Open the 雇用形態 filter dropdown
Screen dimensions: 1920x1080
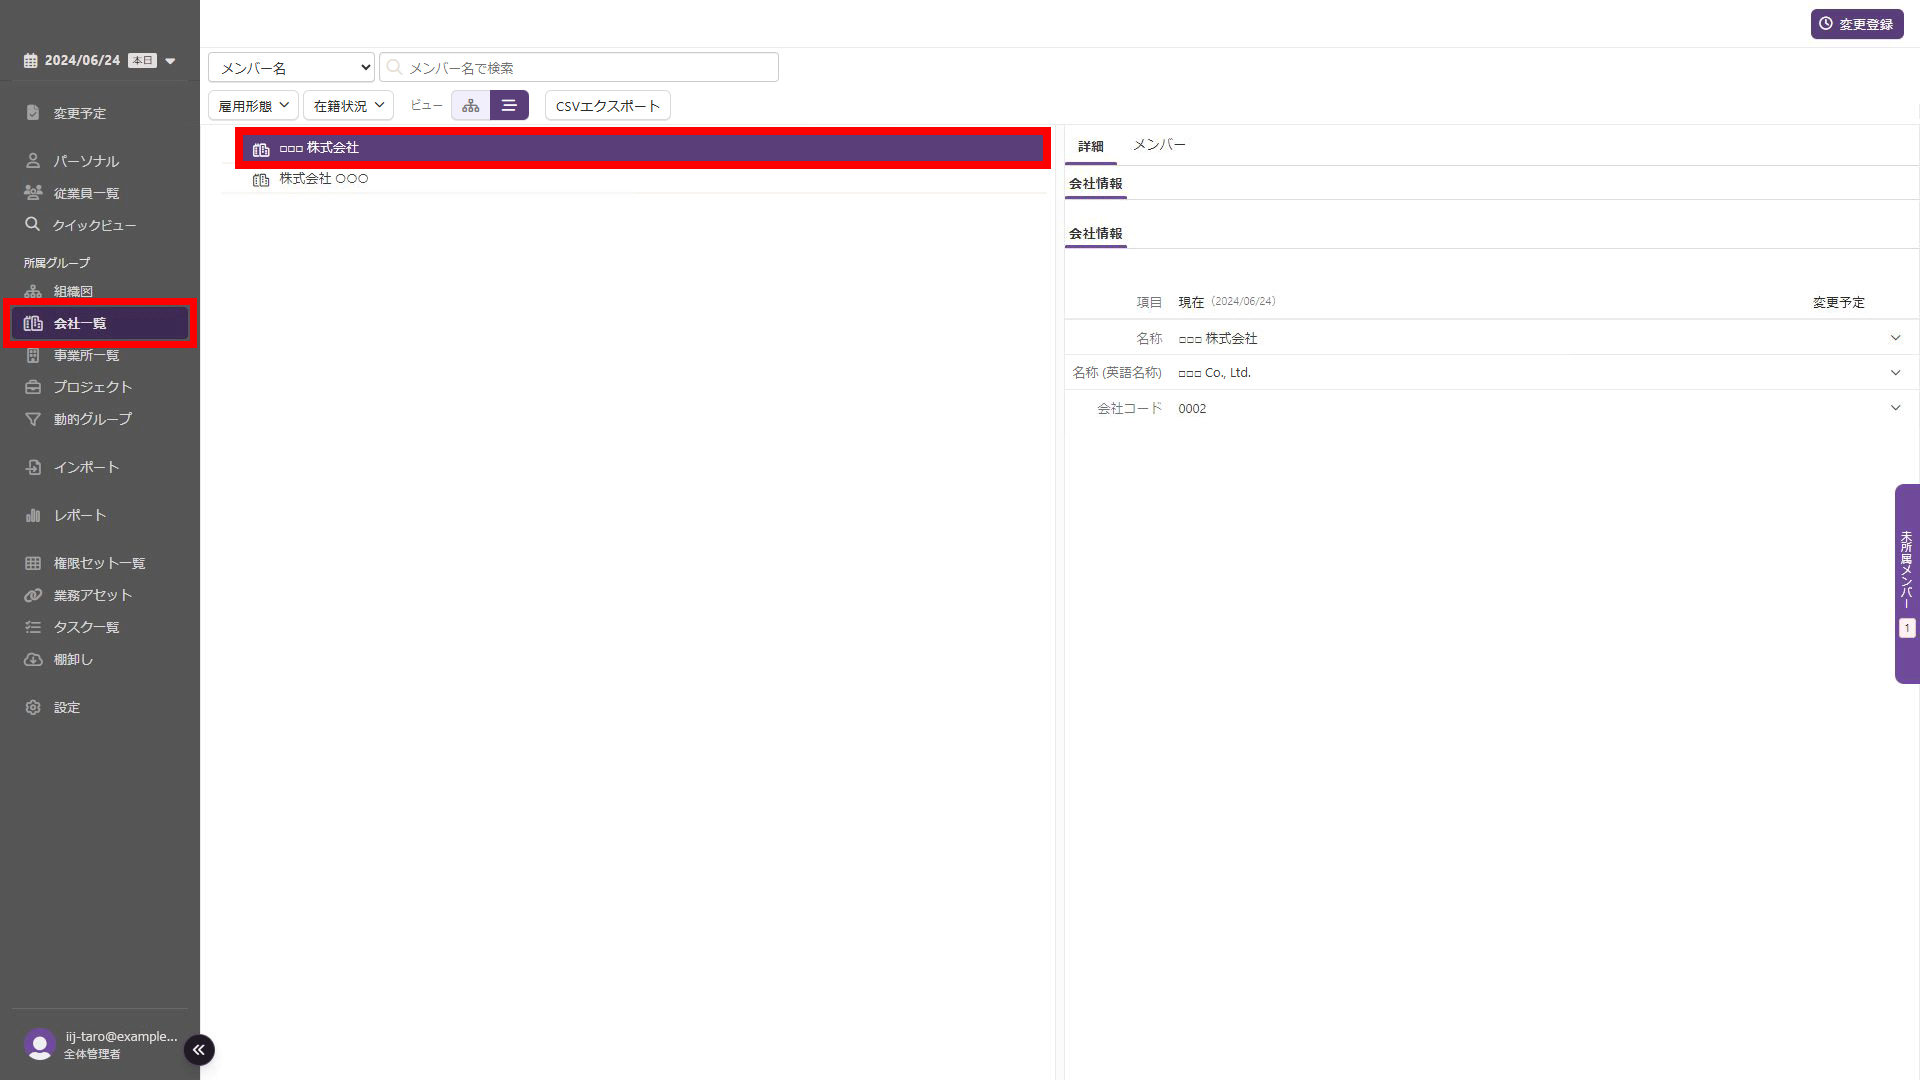click(x=253, y=105)
